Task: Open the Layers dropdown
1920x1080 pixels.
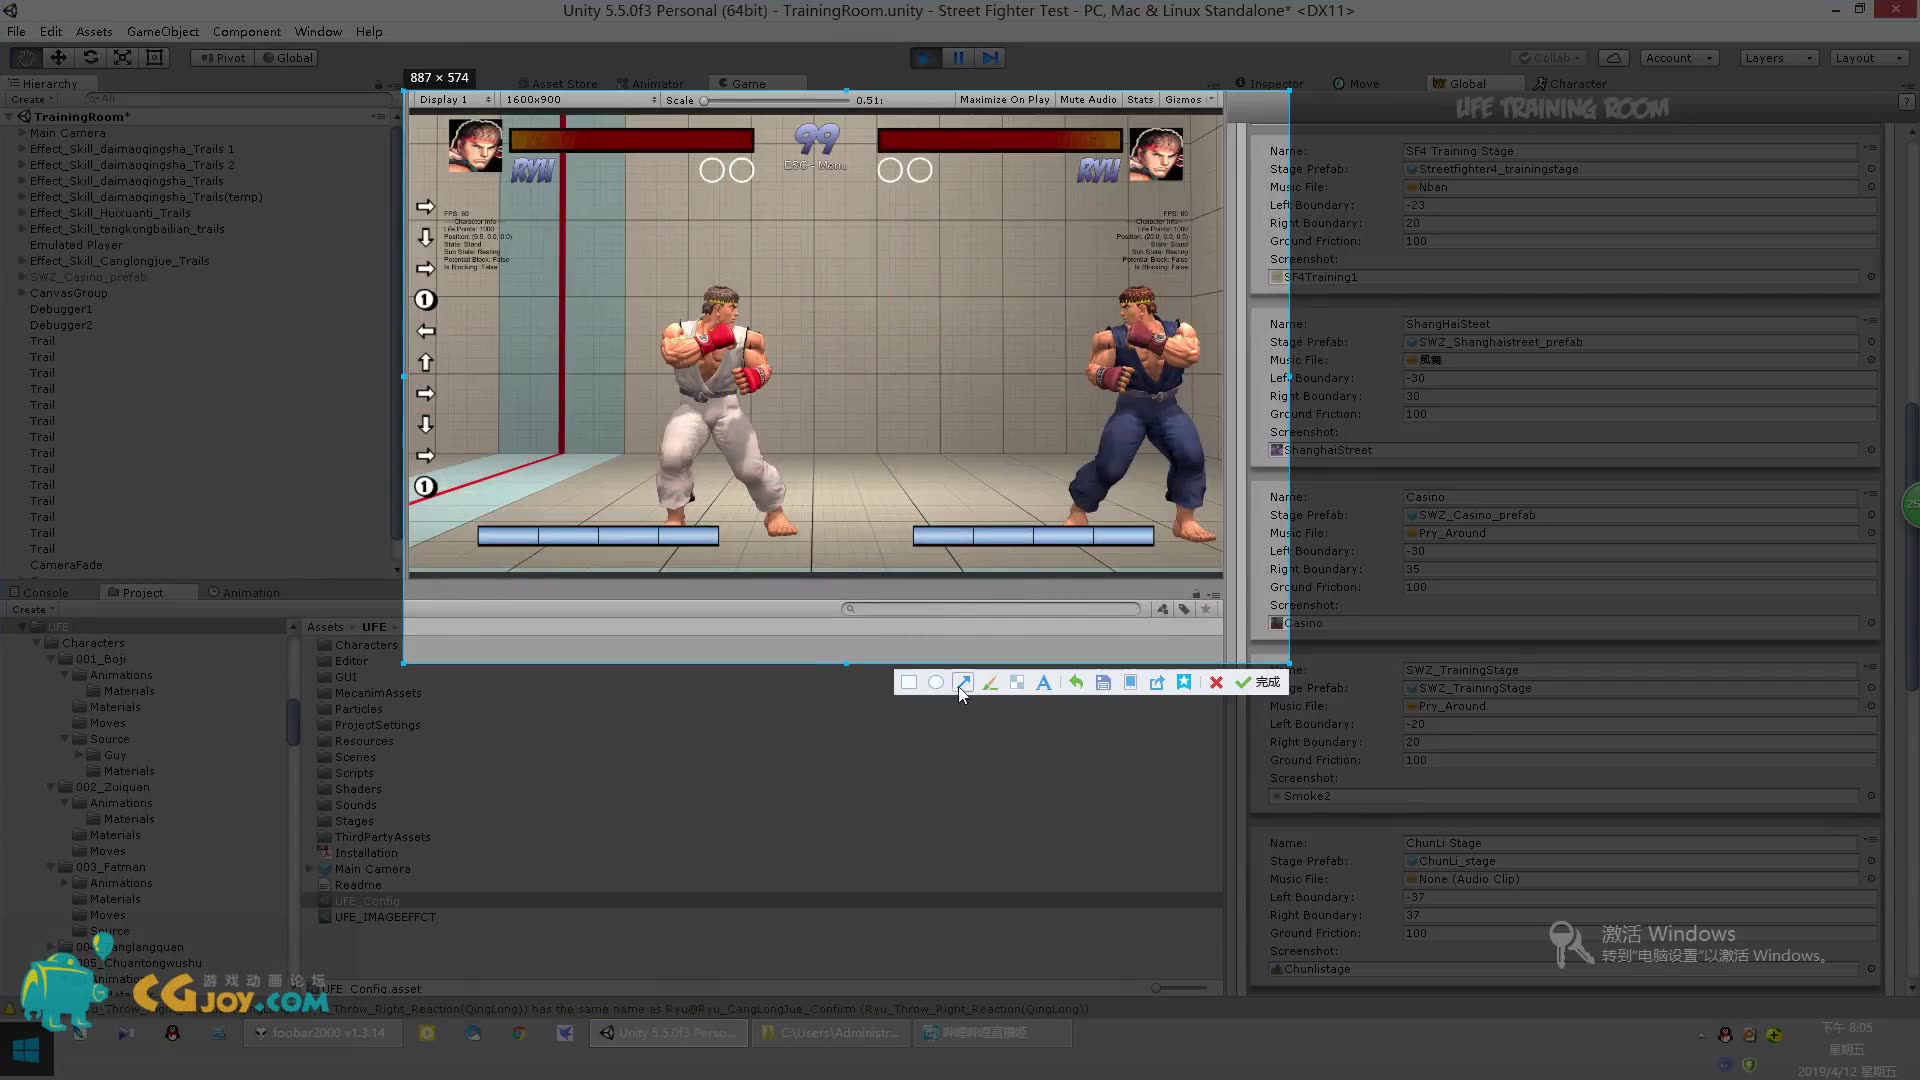Action: coord(1778,58)
